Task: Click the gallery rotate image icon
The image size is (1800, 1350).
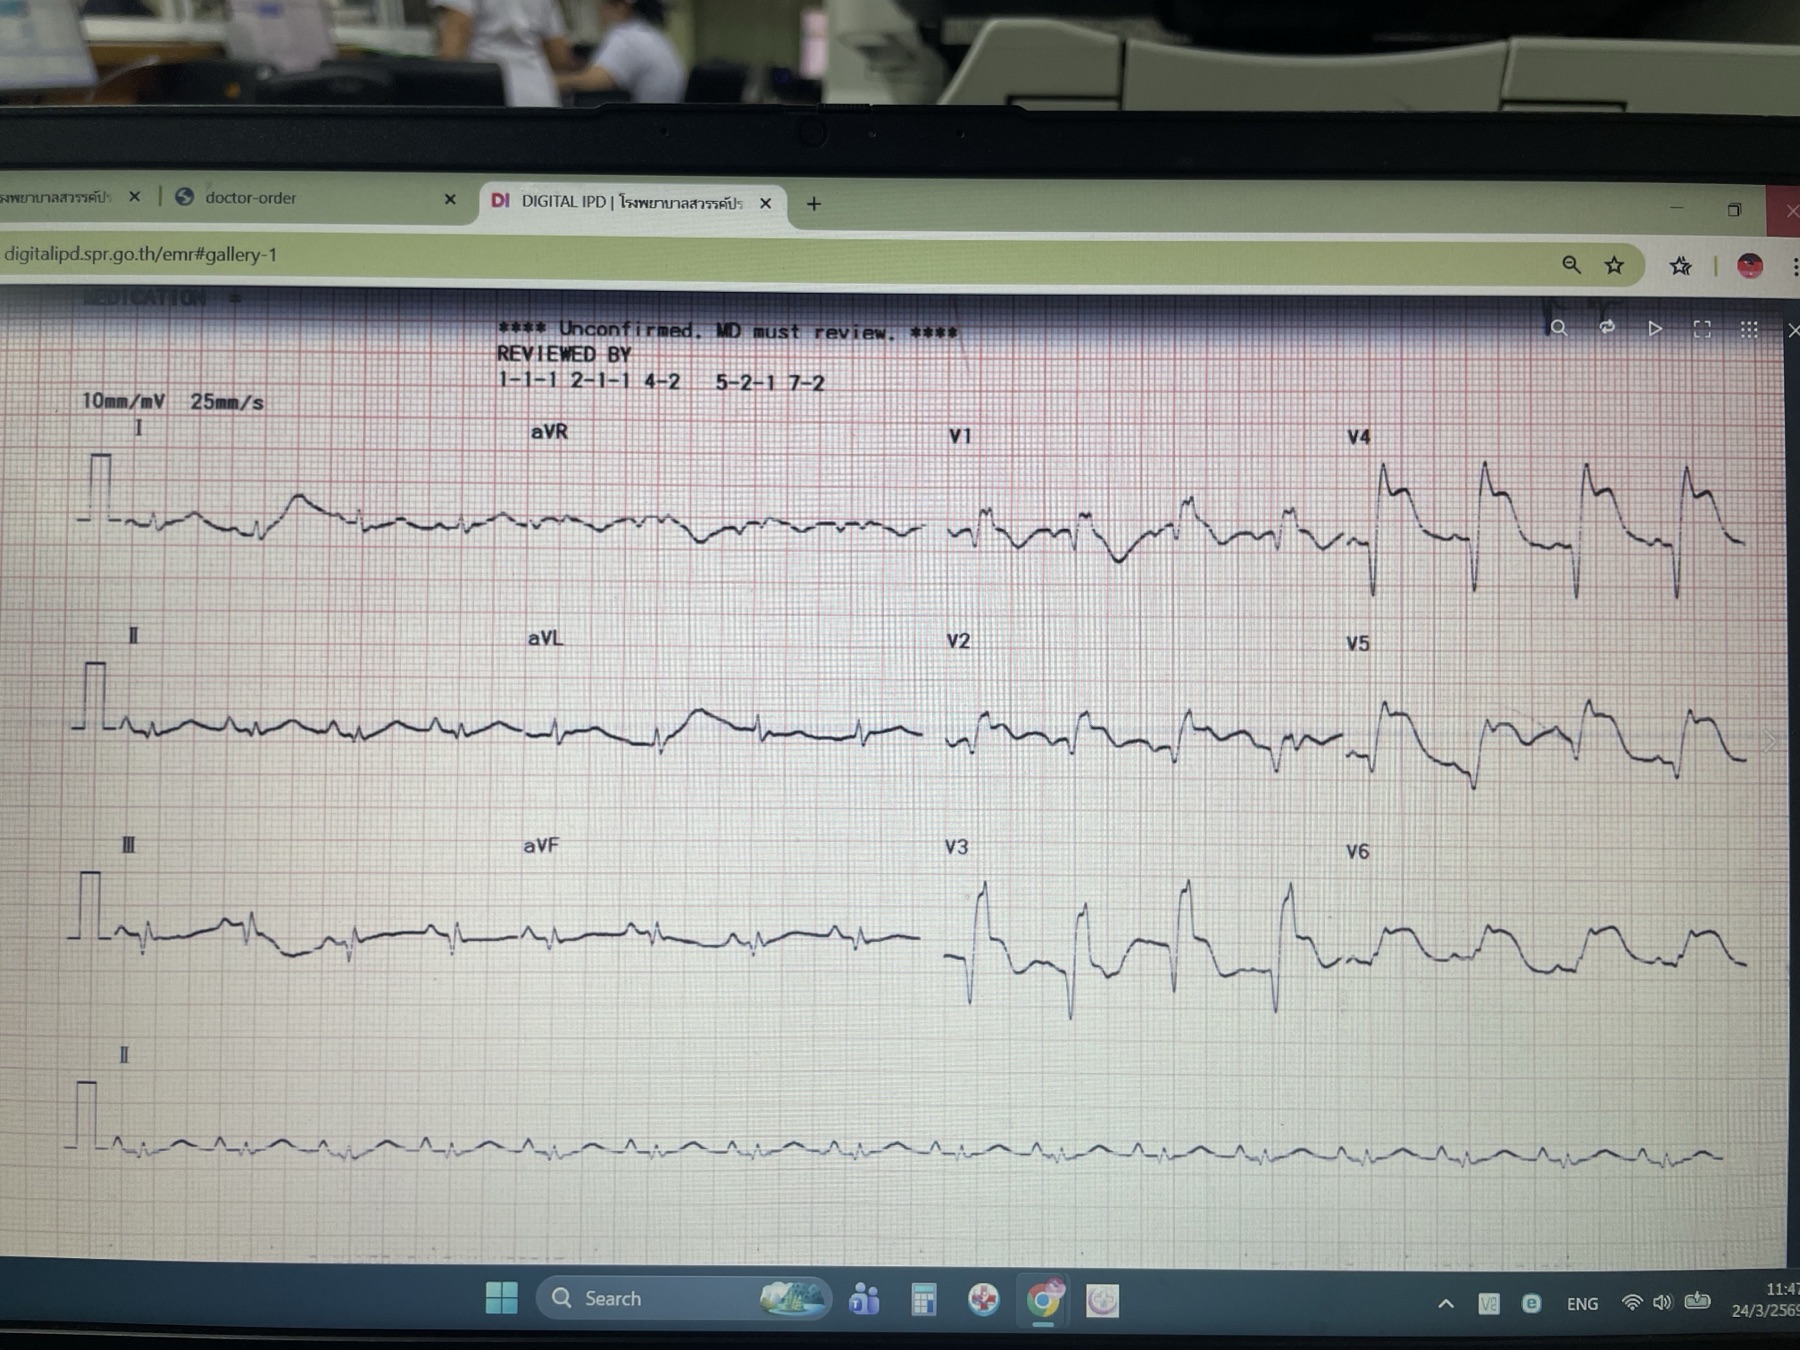Action: pos(1607,328)
